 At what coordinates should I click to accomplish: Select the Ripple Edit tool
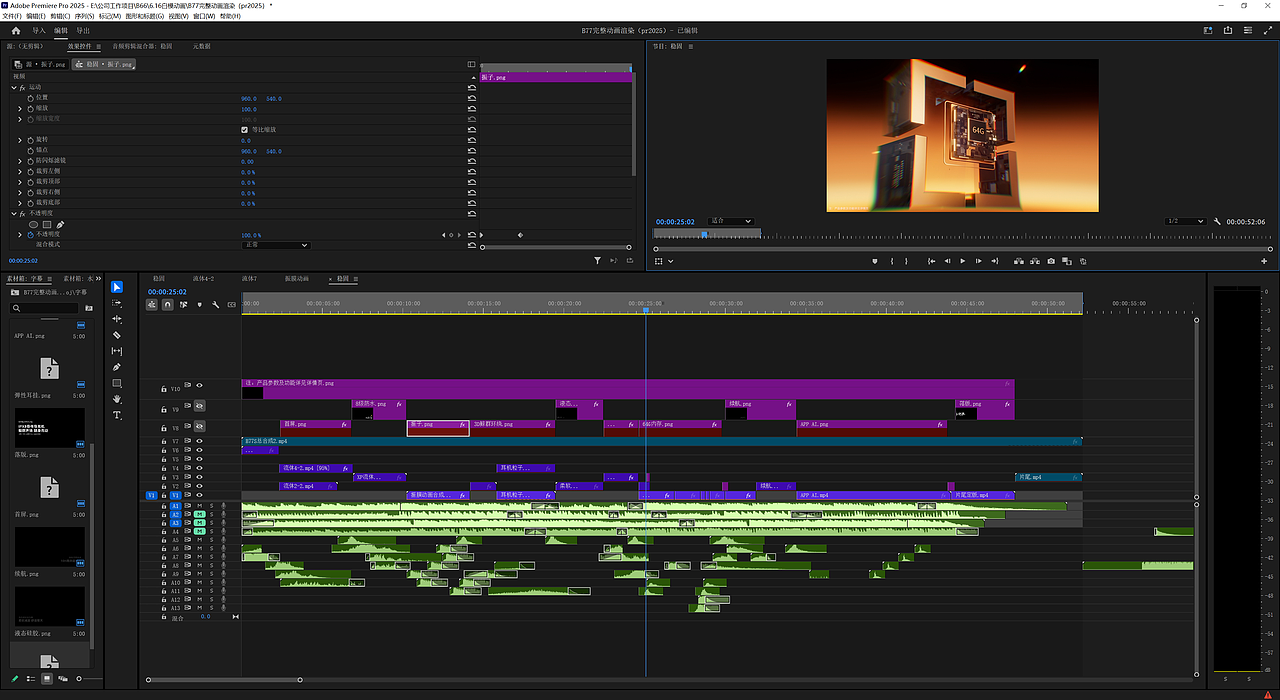click(x=117, y=319)
